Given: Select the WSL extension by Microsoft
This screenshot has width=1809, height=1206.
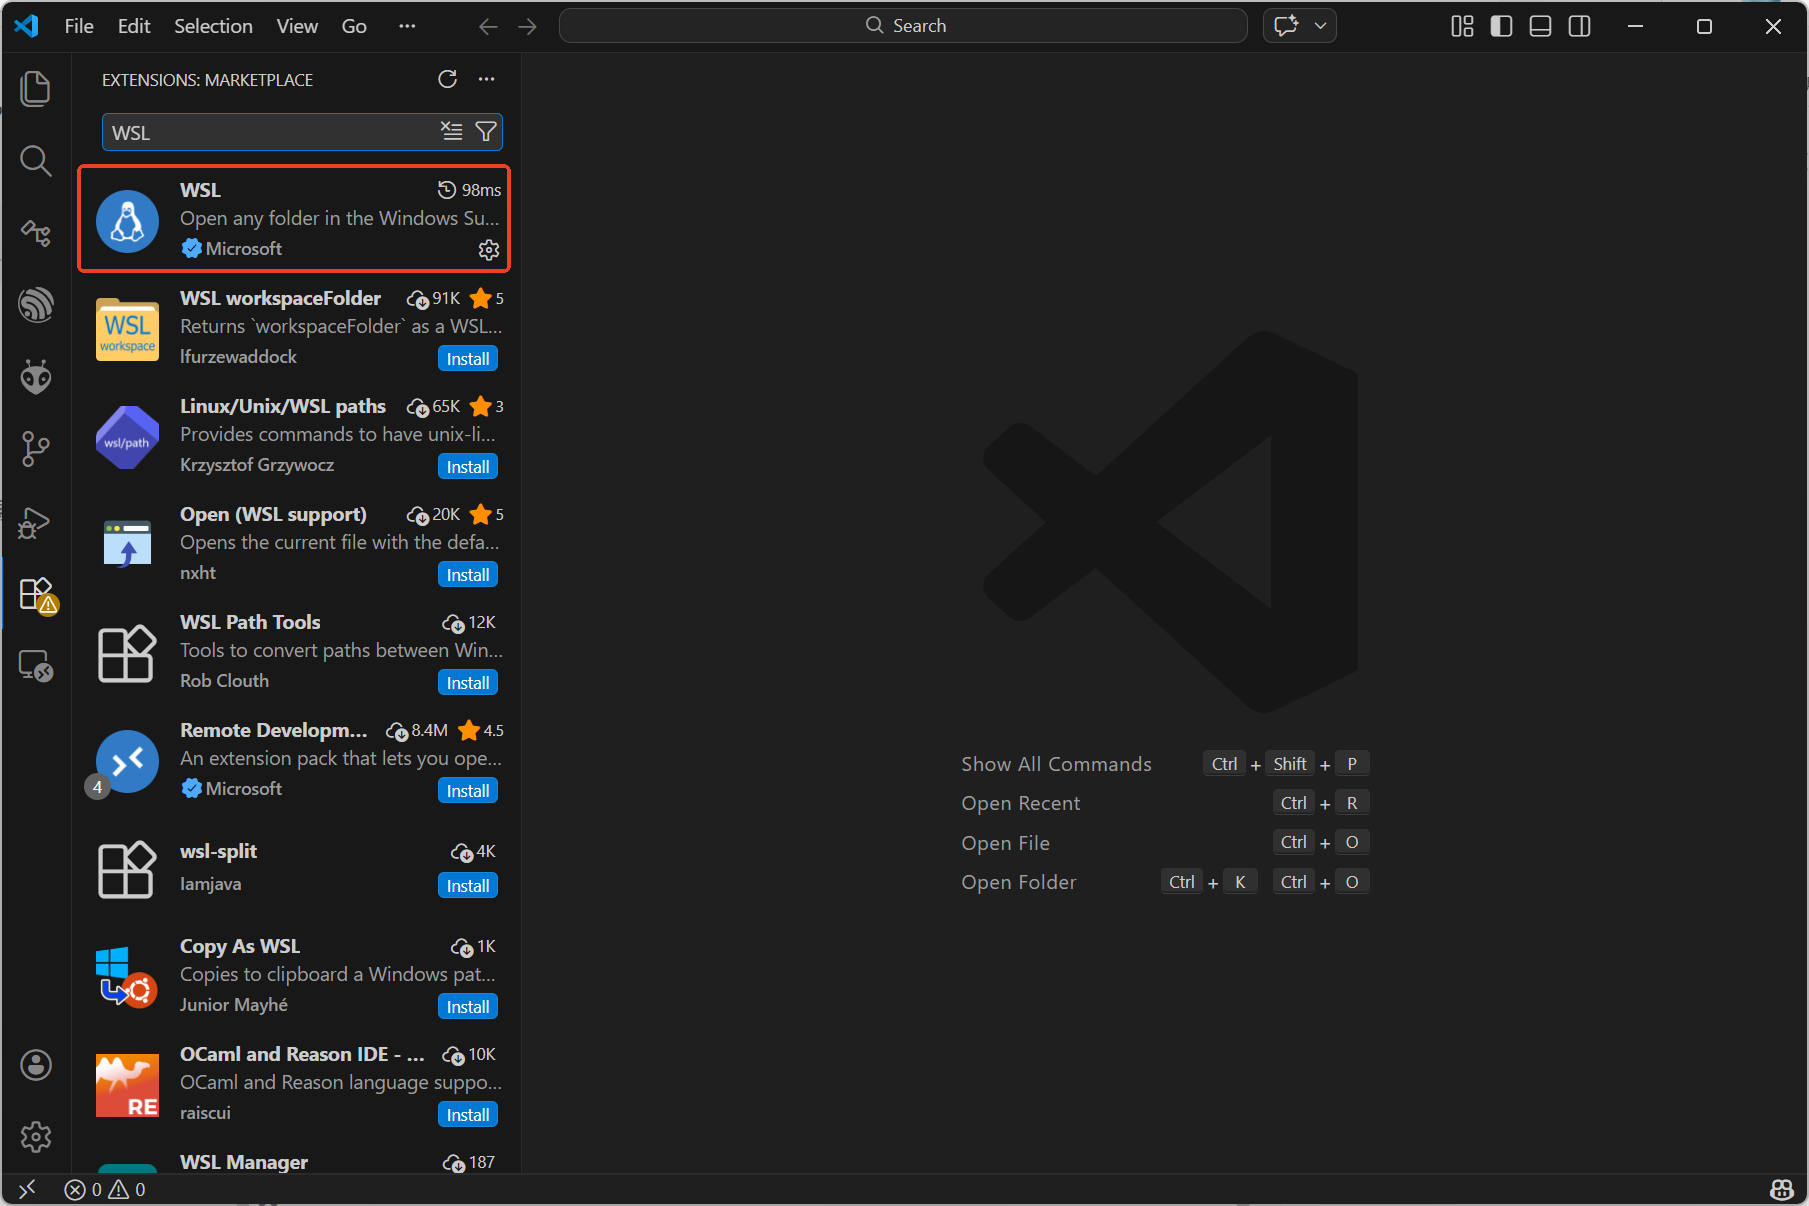Looking at the screenshot, I should (294, 218).
